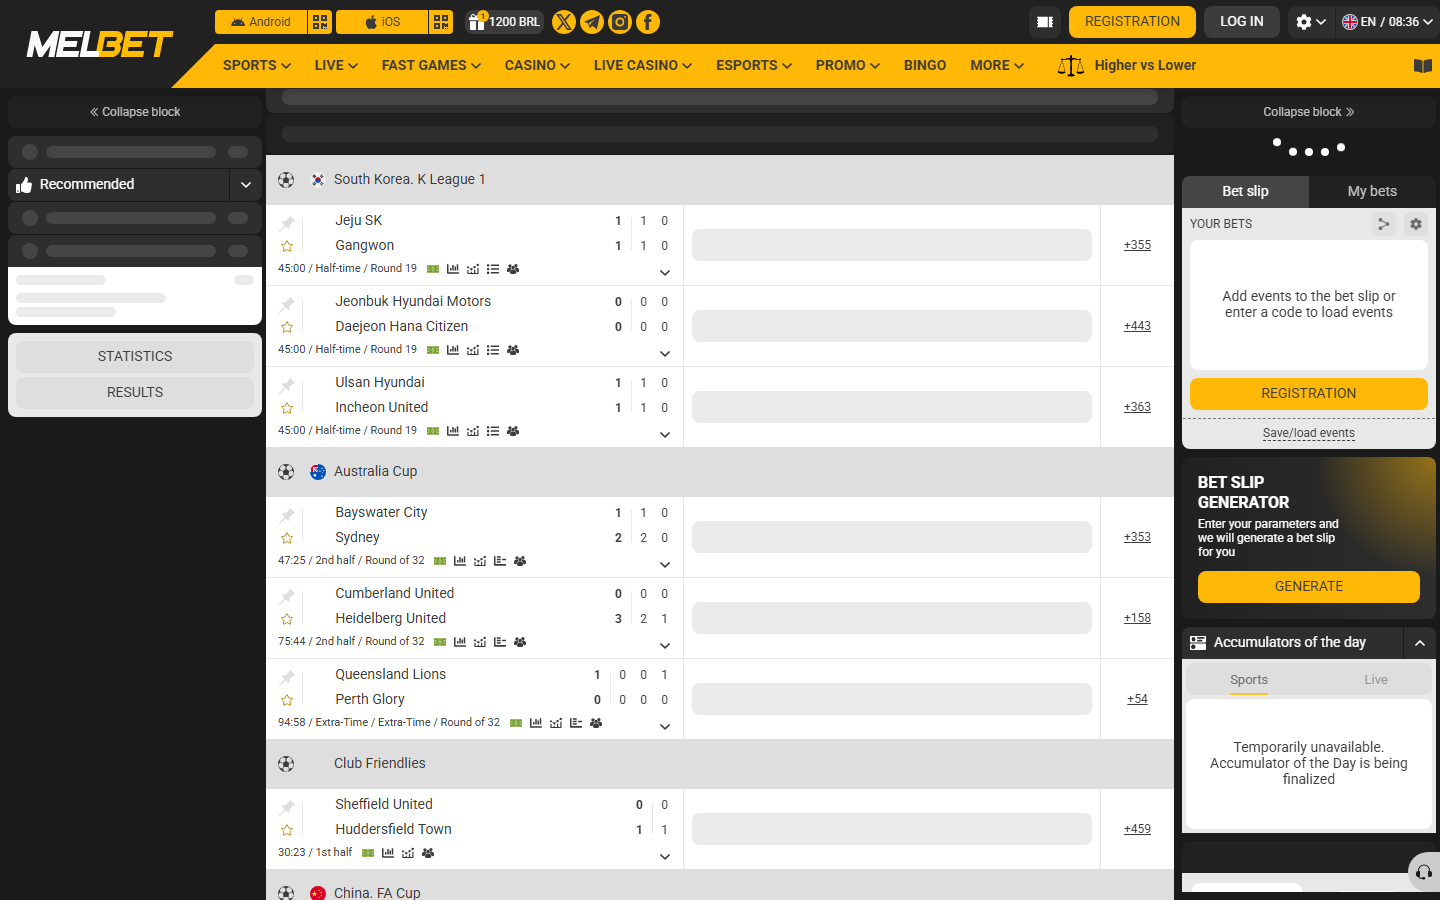Pin the Bayswater City vs Sydney match
The height and width of the screenshot is (900, 1440).
click(x=287, y=515)
